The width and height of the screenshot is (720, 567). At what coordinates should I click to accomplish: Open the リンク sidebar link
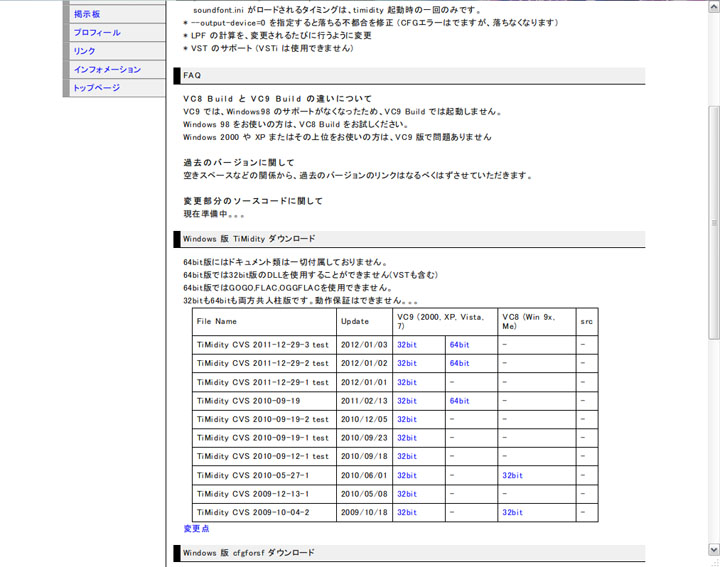click(84, 51)
